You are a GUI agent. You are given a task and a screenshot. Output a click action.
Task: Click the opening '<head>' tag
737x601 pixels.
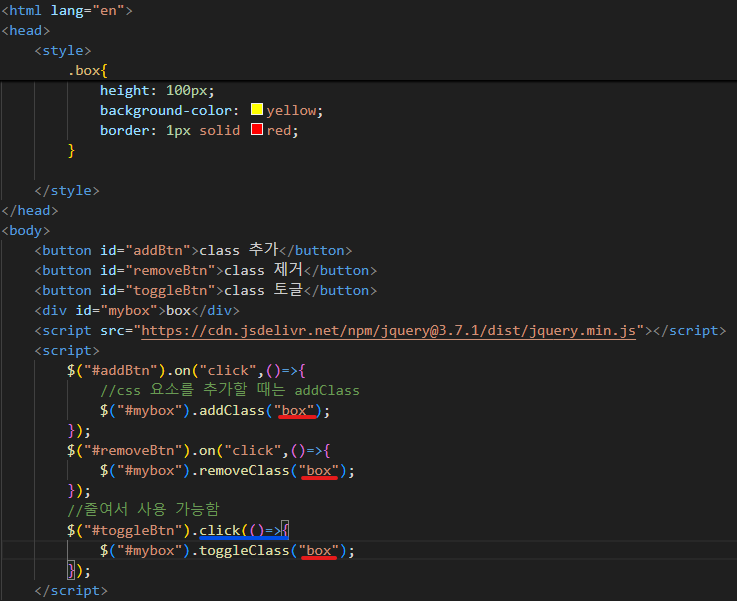pyautogui.click(x=25, y=31)
